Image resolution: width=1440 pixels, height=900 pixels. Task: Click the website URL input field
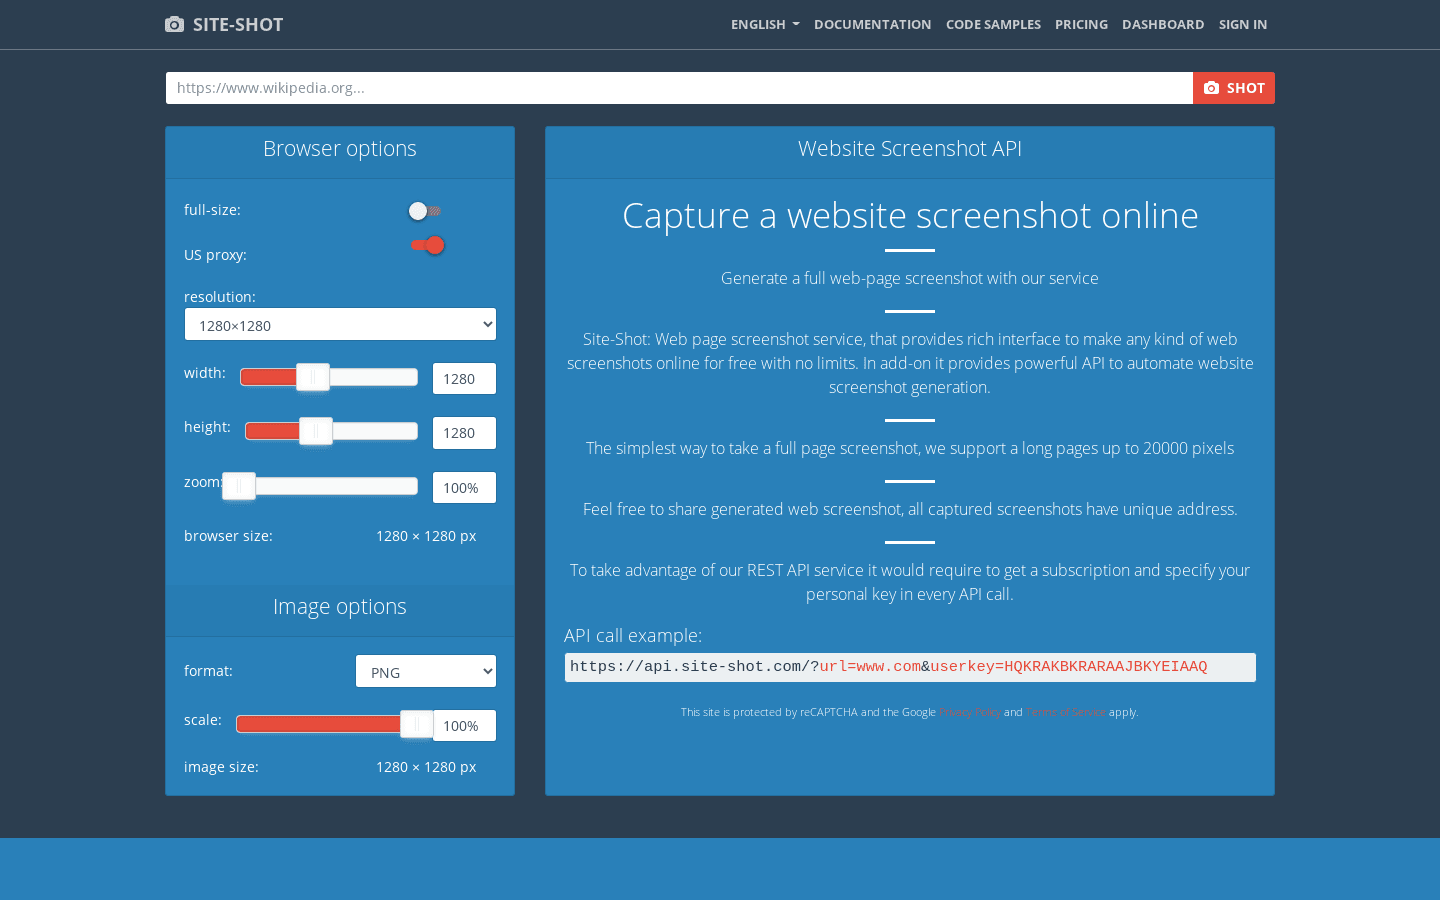(600, 88)
